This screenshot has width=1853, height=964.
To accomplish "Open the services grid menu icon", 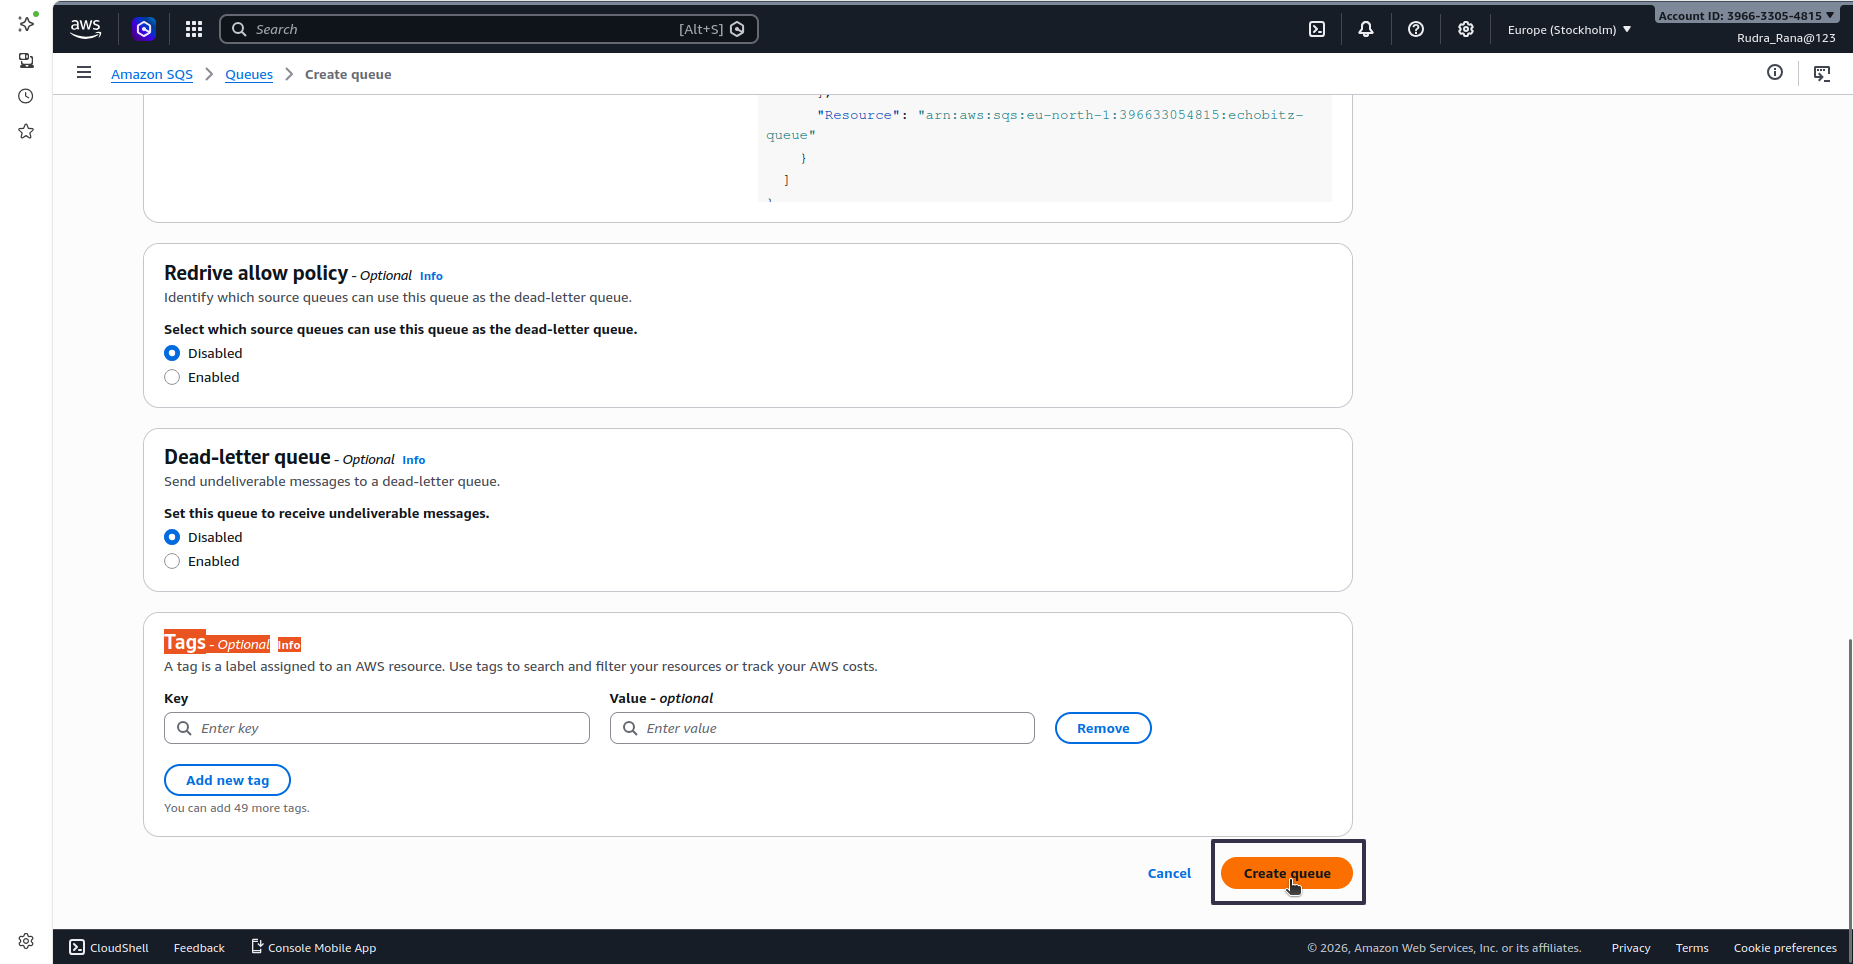I will pyautogui.click(x=194, y=29).
